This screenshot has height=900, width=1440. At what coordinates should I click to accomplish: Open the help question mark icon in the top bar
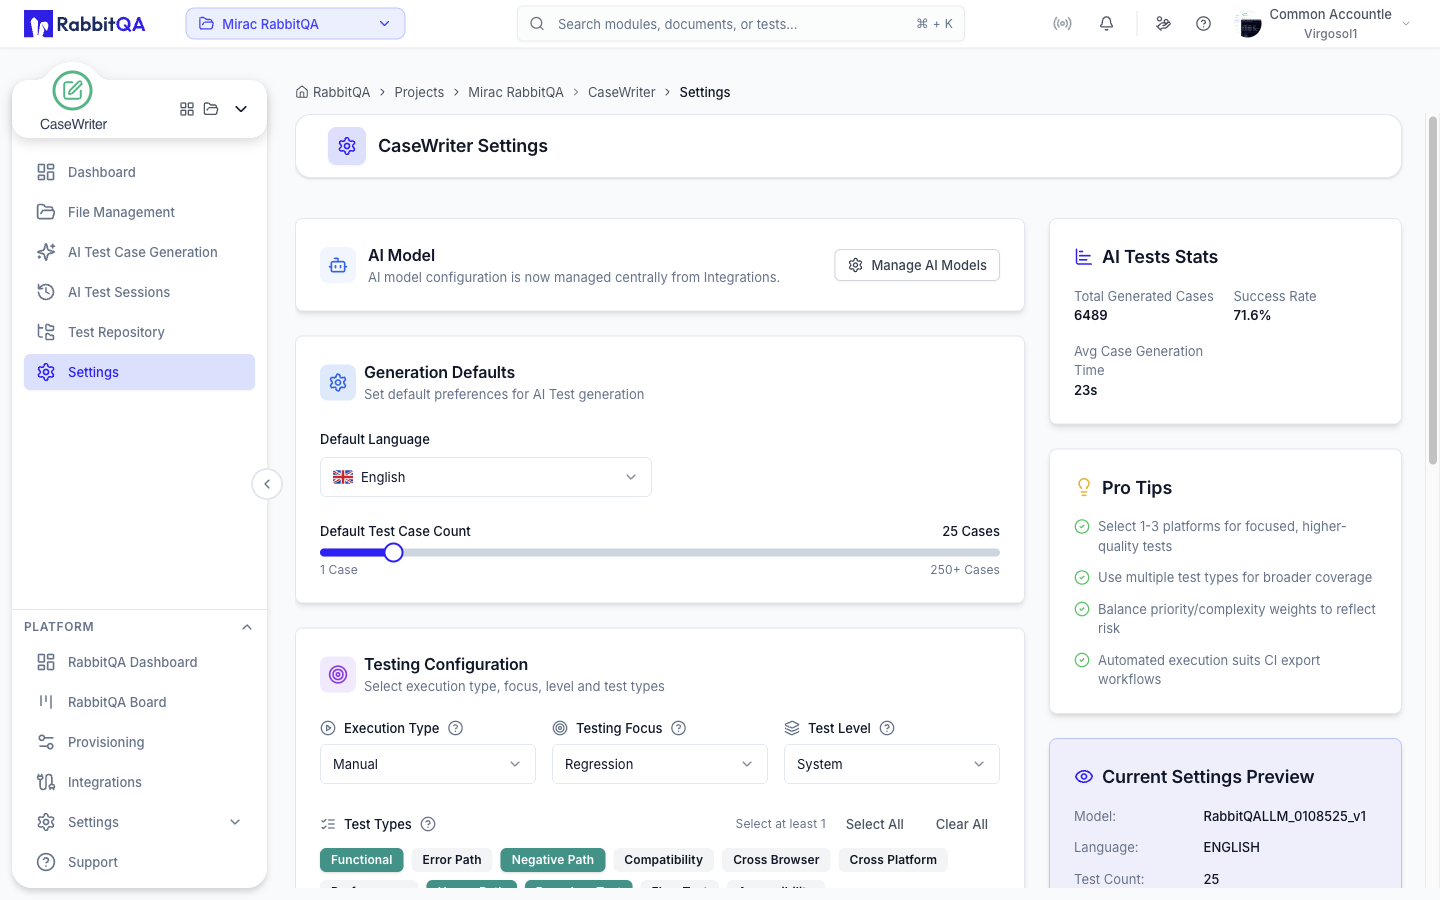pyautogui.click(x=1203, y=24)
